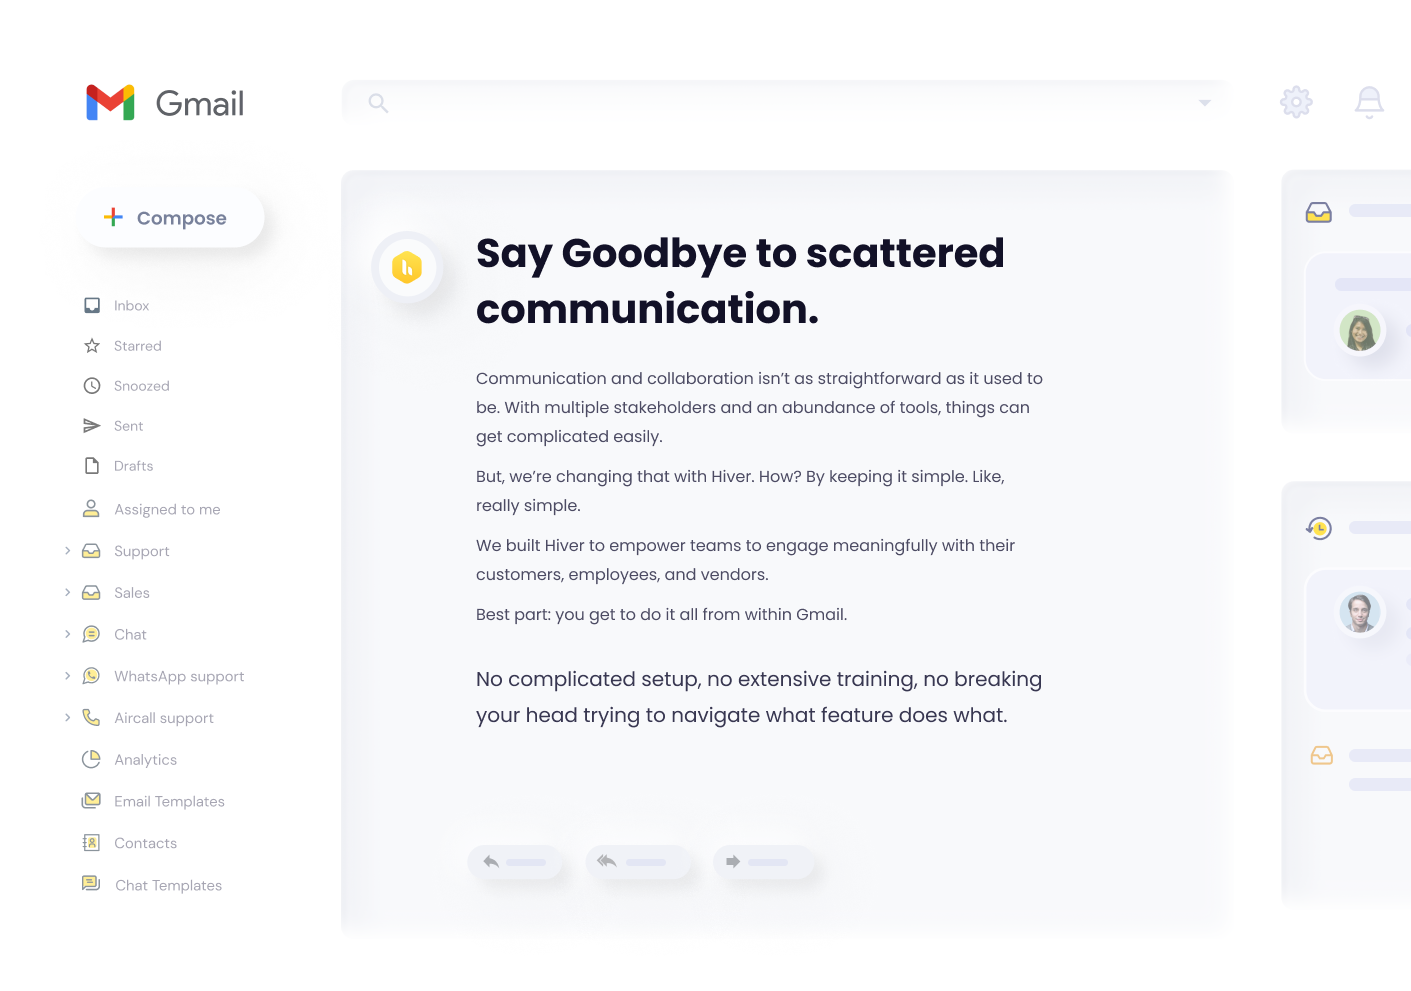Open the settings gear icon
Viewport: 1411px width, 991px height.
1296,102
